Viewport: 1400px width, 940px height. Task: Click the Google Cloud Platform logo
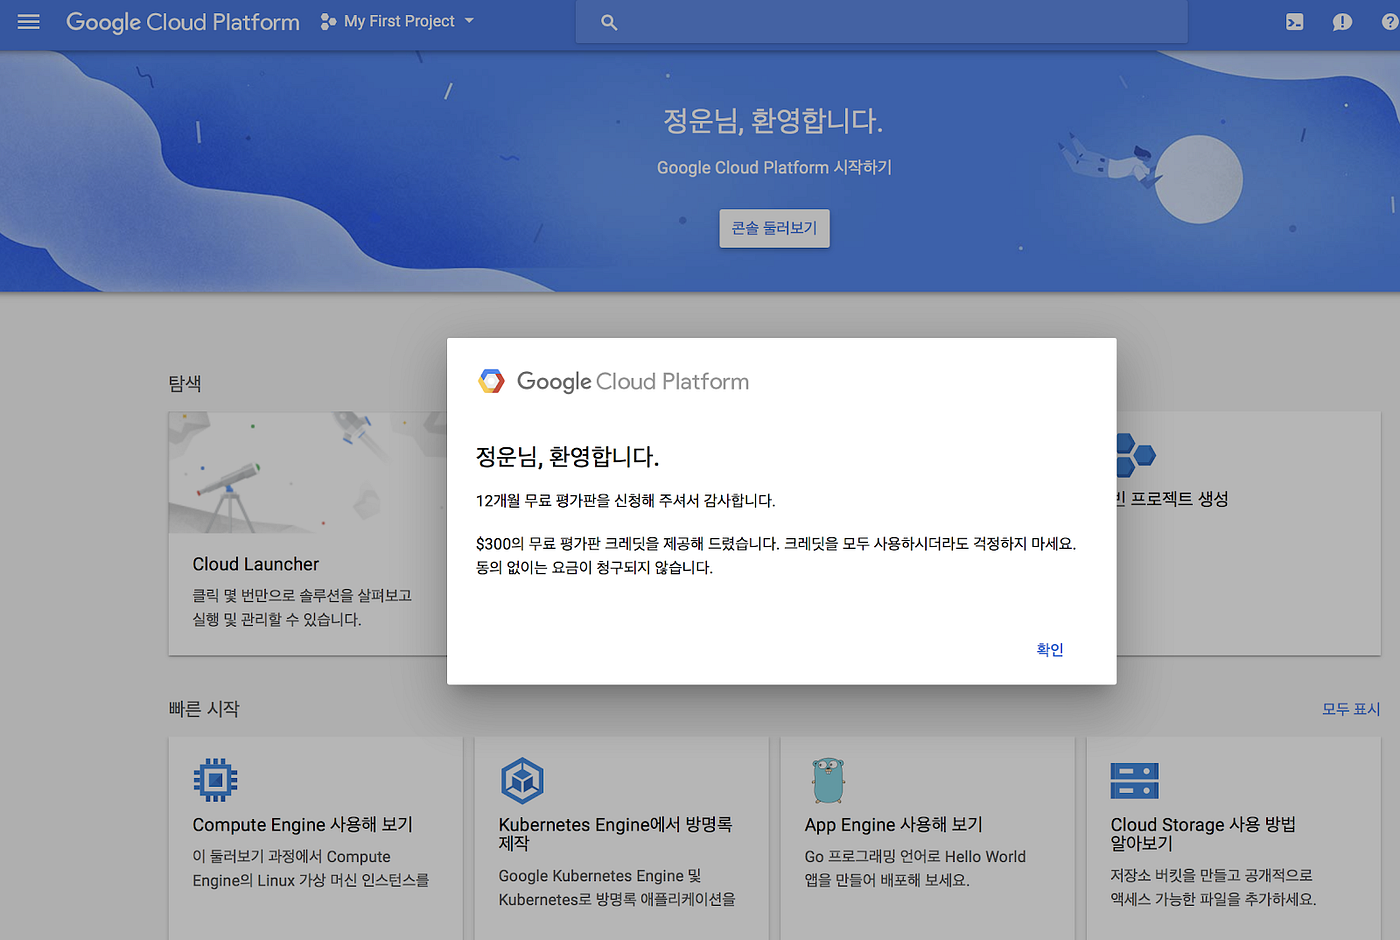182,21
